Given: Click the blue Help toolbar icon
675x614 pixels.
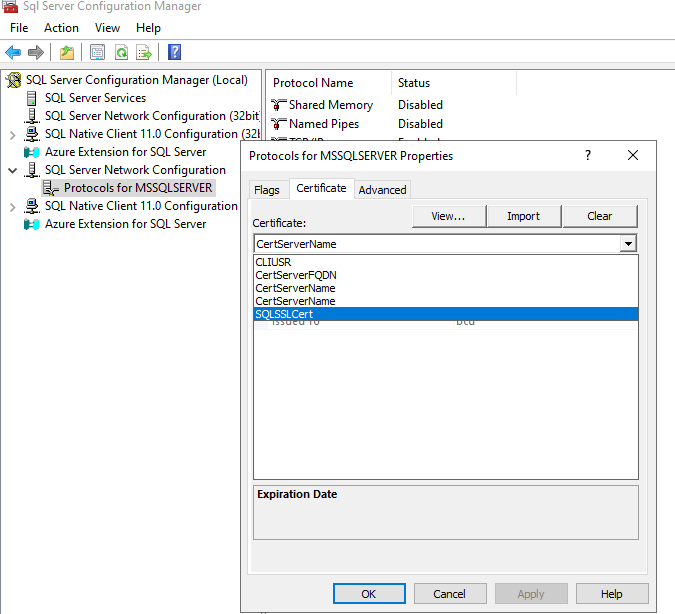Looking at the screenshot, I should click(174, 52).
